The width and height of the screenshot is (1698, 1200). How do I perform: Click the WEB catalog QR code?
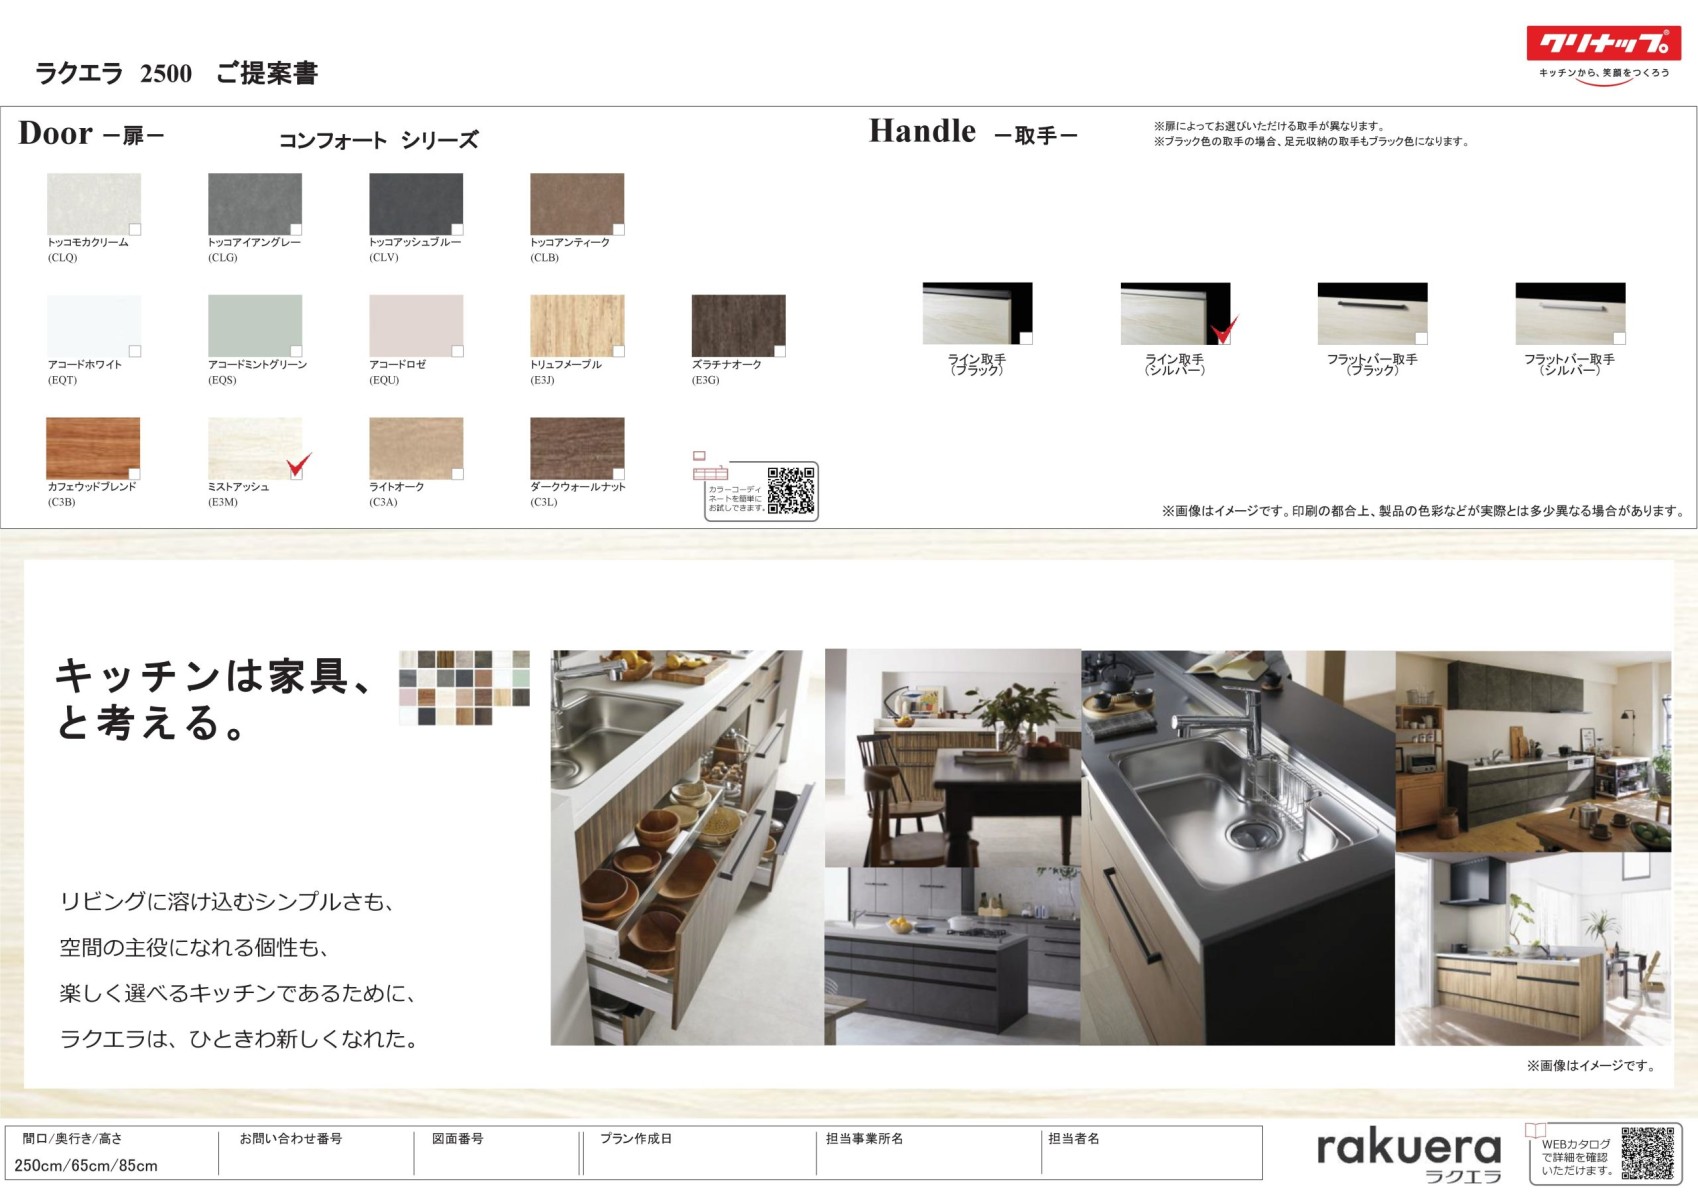coord(1647,1154)
